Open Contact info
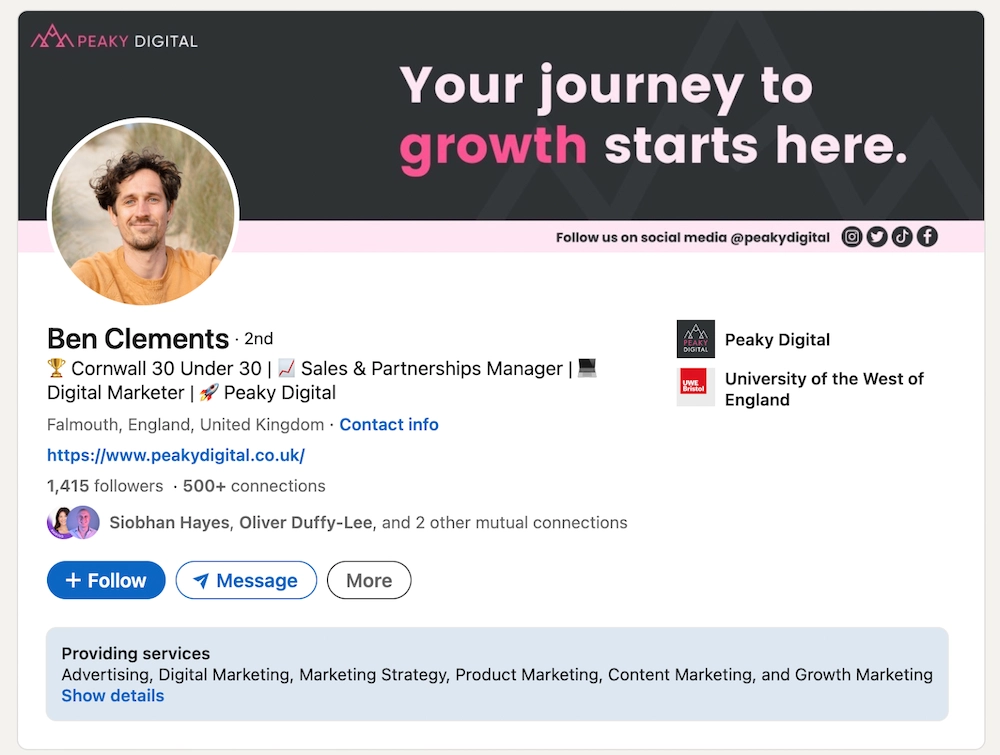This screenshot has width=1000, height=755. pos(389,424)
